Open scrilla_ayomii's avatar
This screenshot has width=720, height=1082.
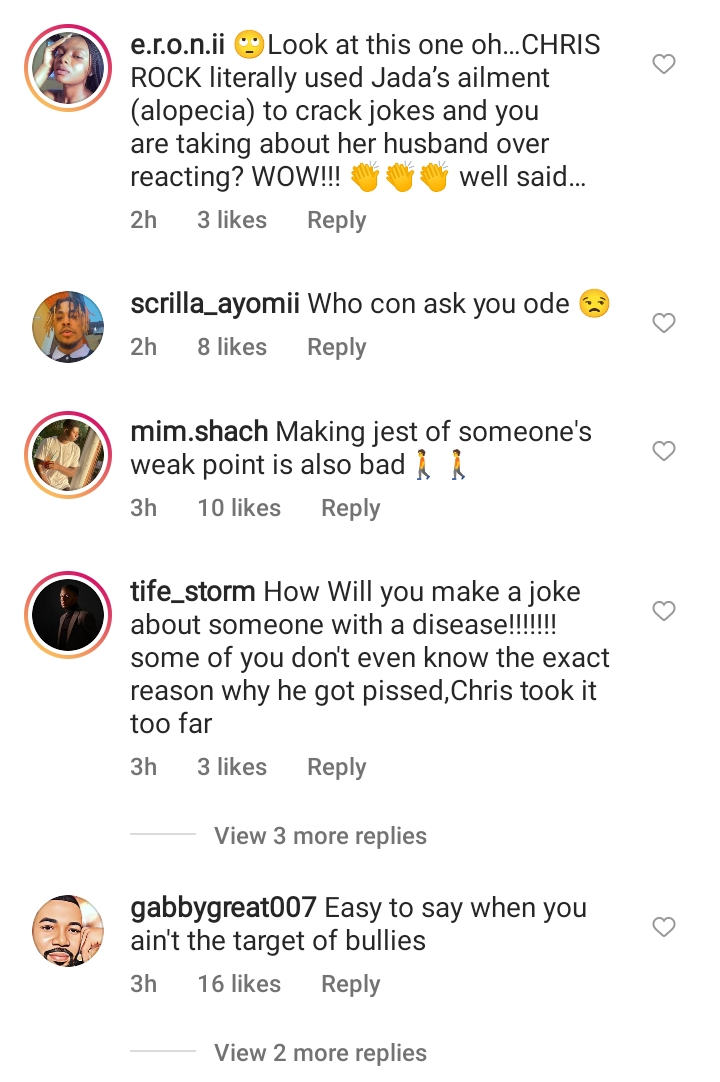tap(69, 326)
